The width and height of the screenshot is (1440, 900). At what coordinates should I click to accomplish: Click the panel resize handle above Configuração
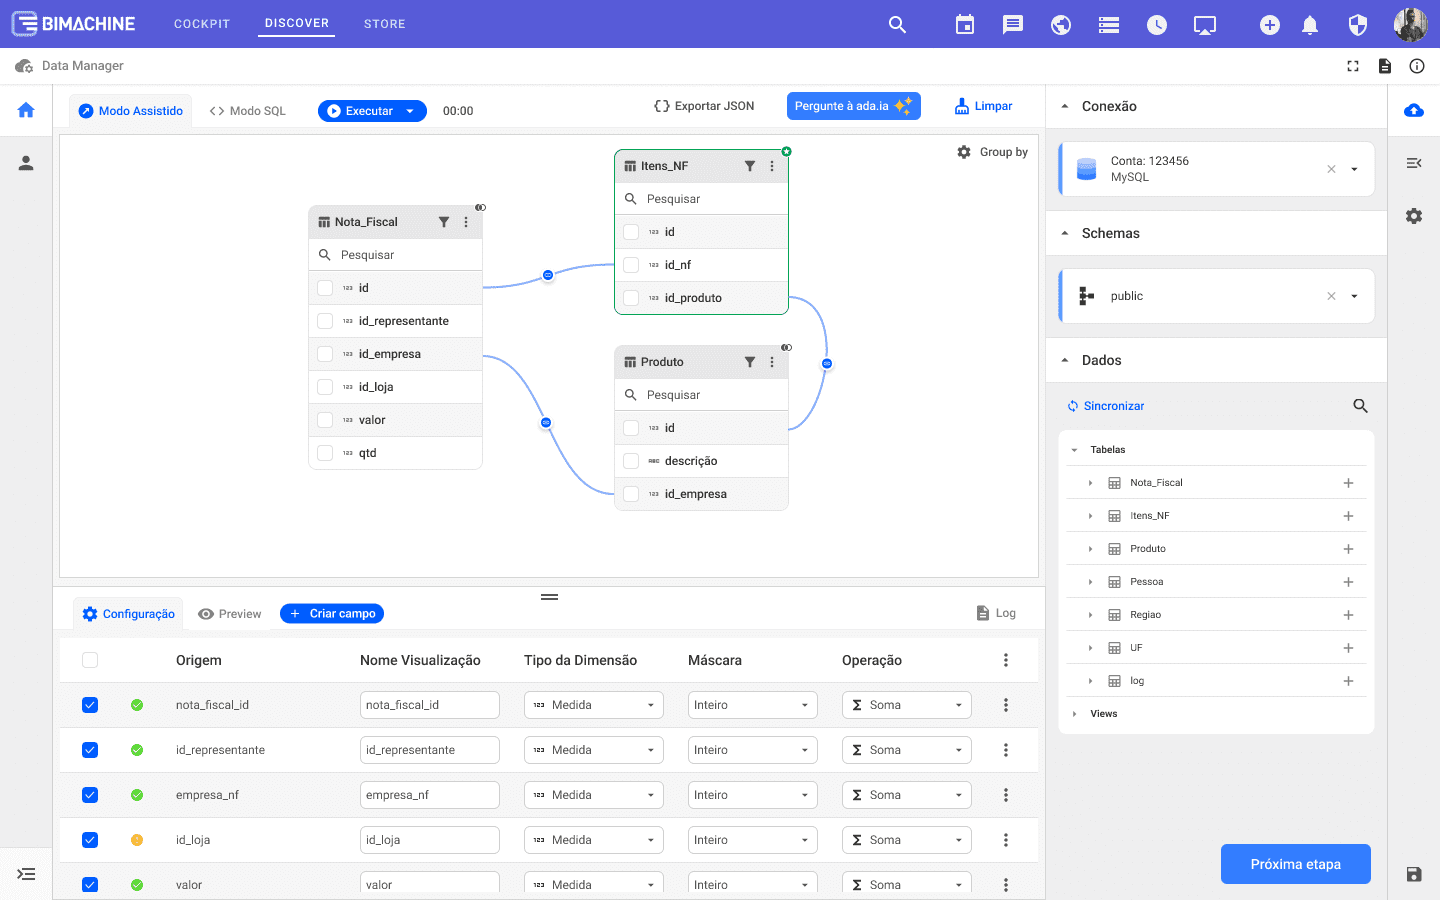coord(549,597)
